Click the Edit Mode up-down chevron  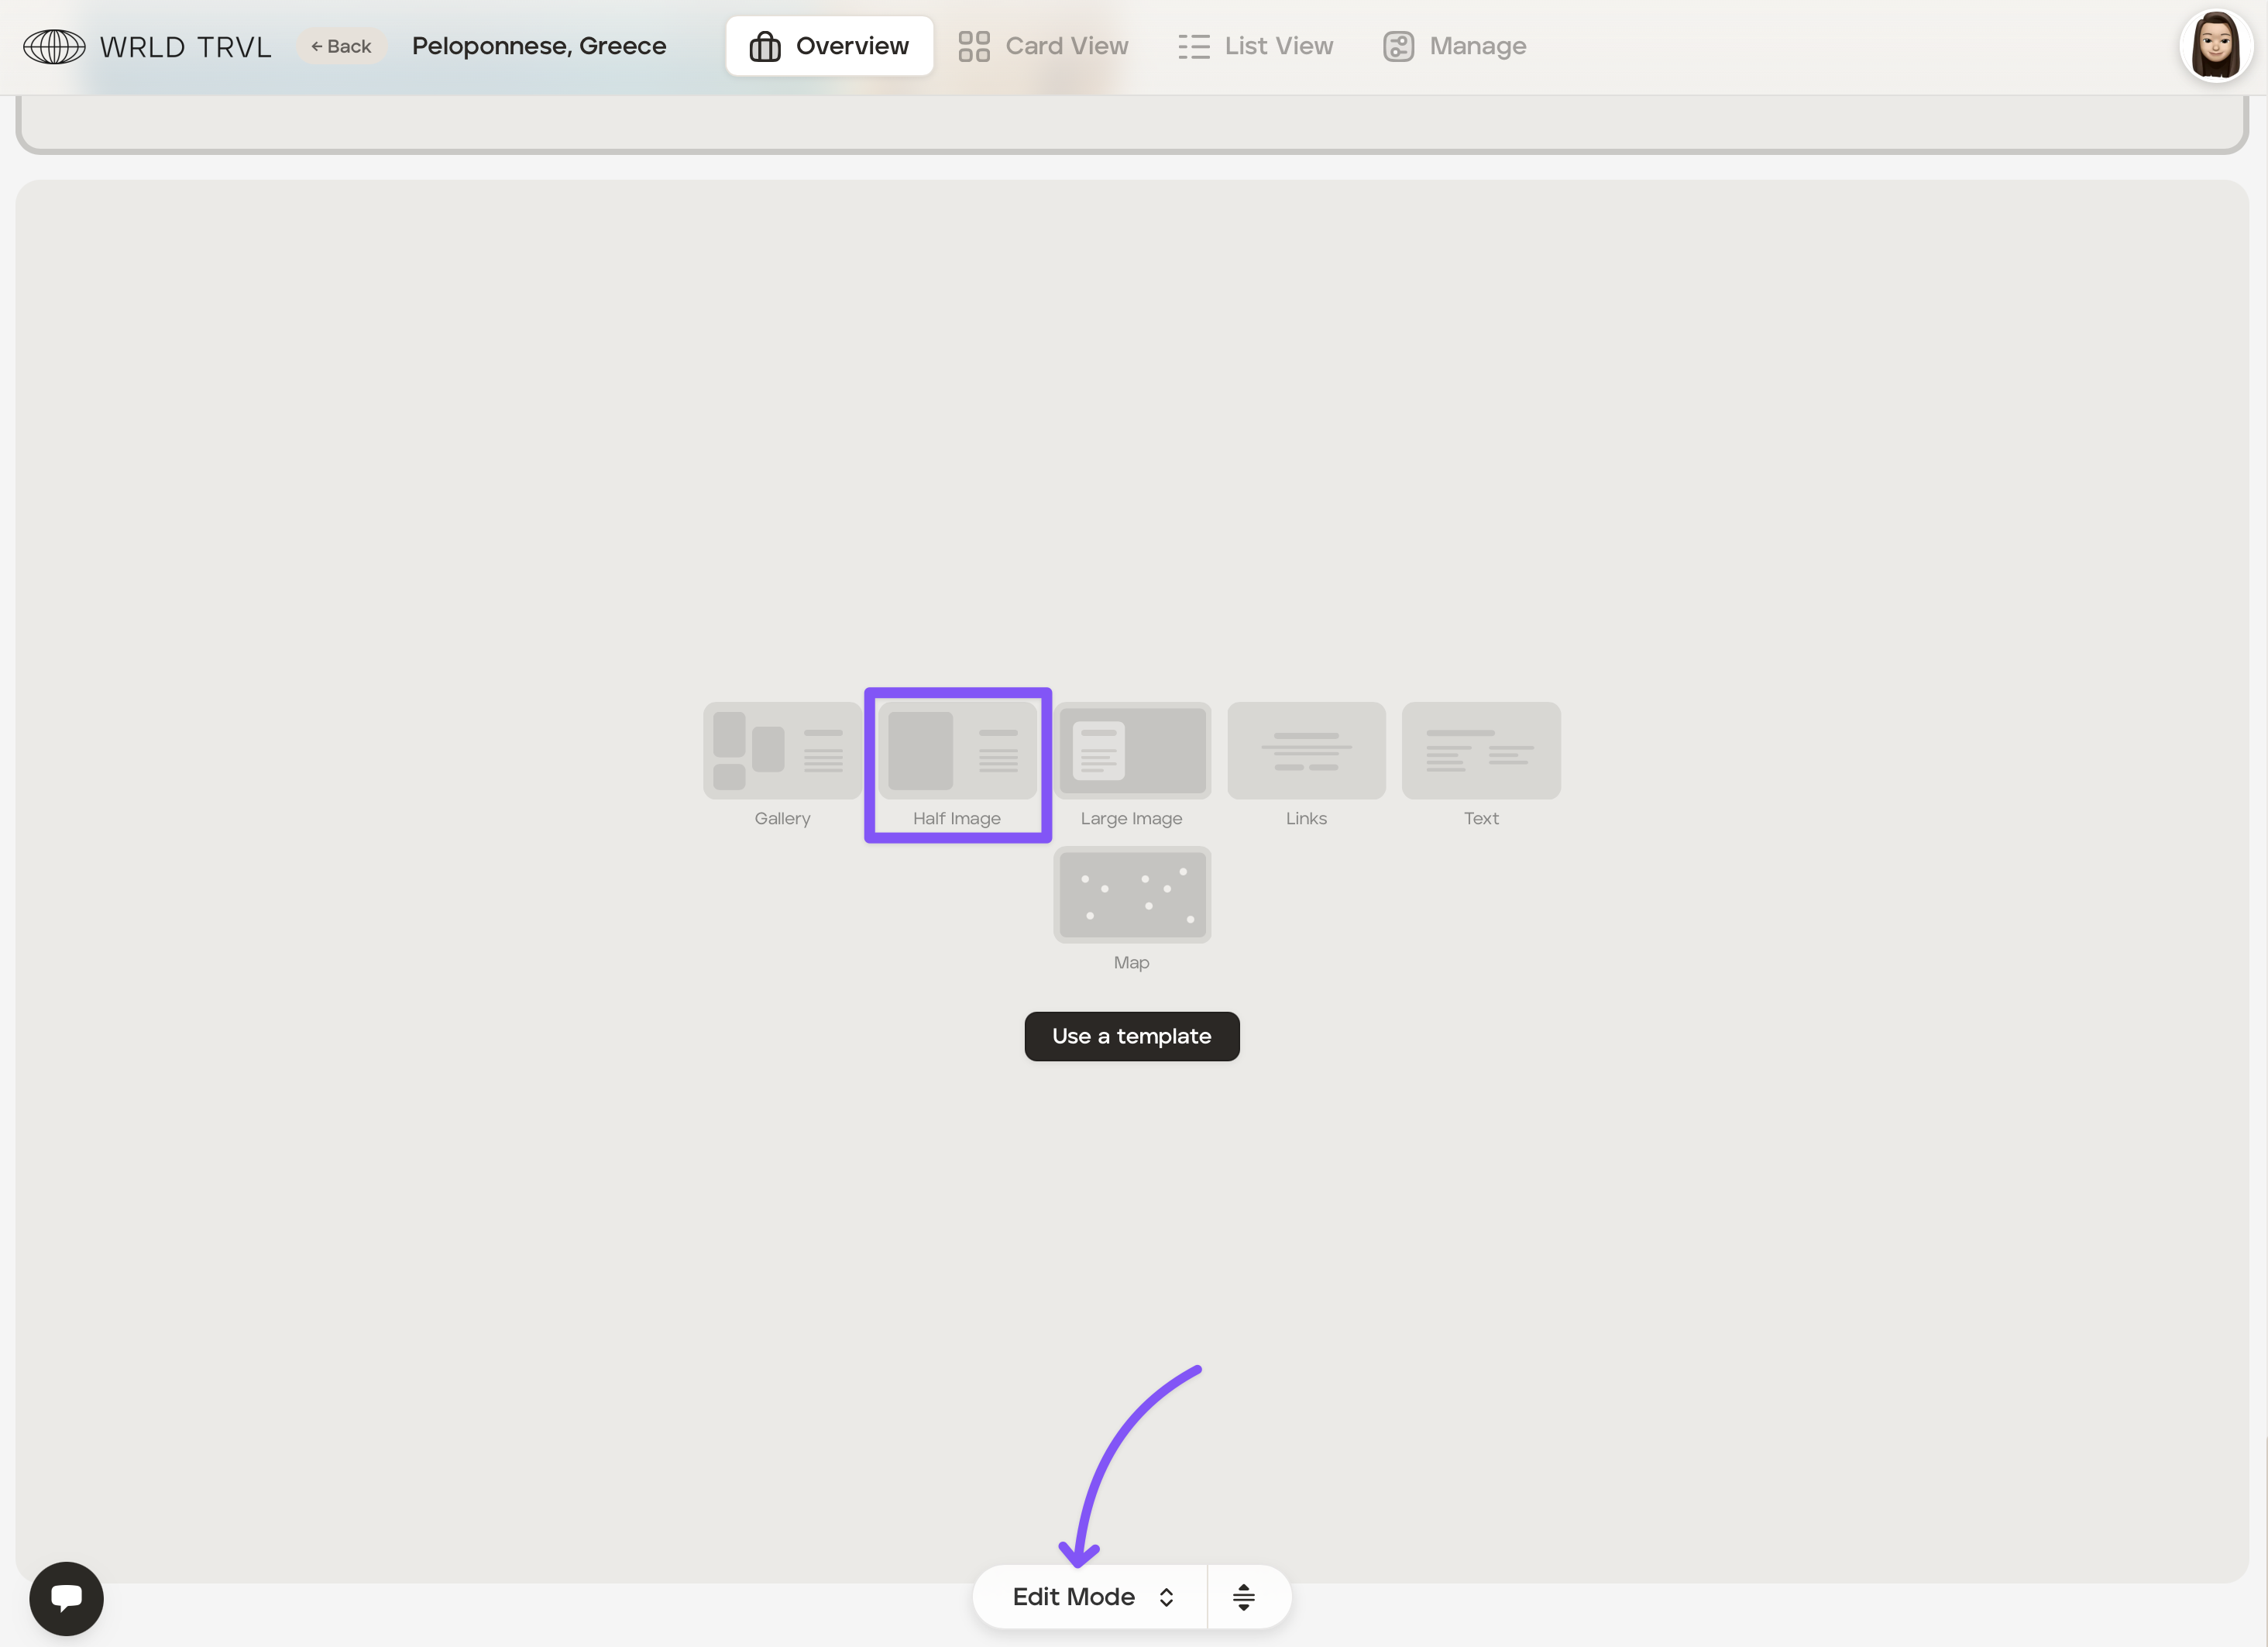[x=1166, y=1597]
